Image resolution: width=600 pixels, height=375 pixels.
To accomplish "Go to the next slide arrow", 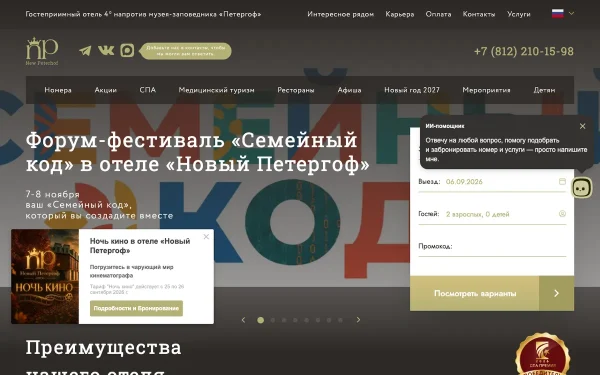I will point(358,320).
